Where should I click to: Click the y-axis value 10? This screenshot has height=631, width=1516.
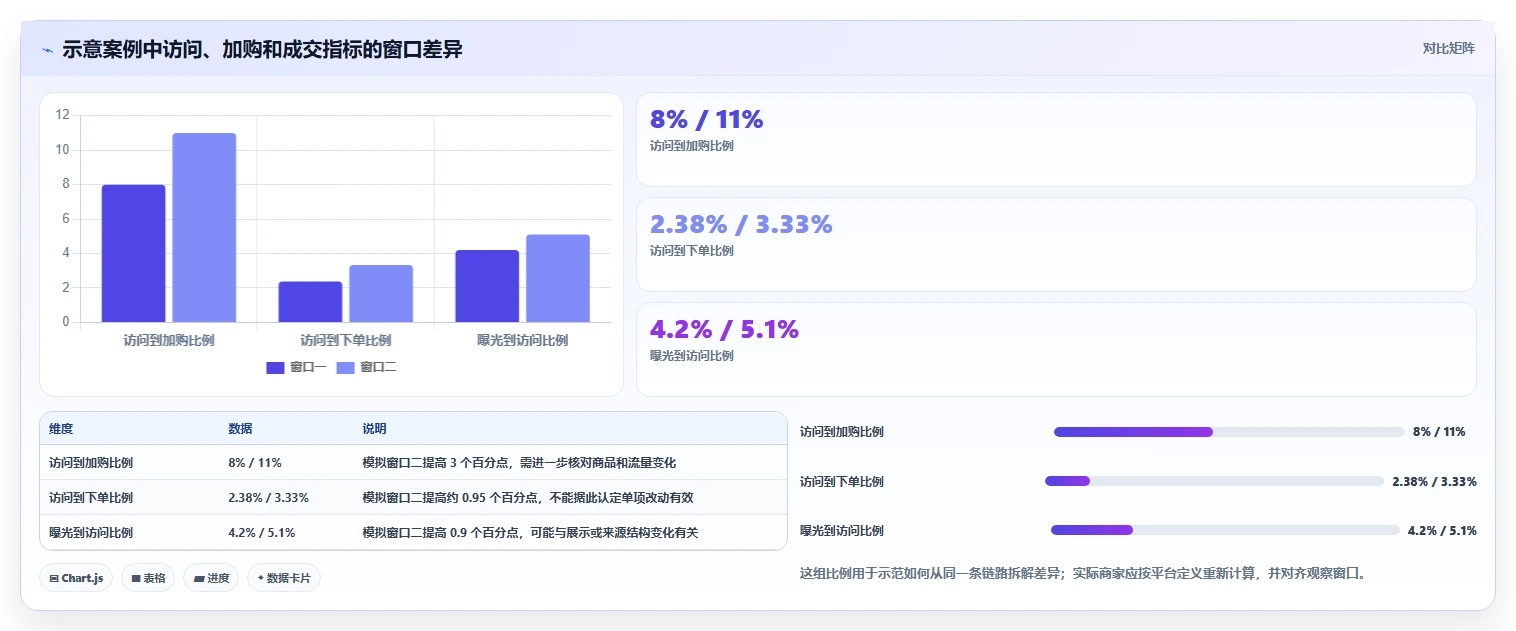pos(63,150)
